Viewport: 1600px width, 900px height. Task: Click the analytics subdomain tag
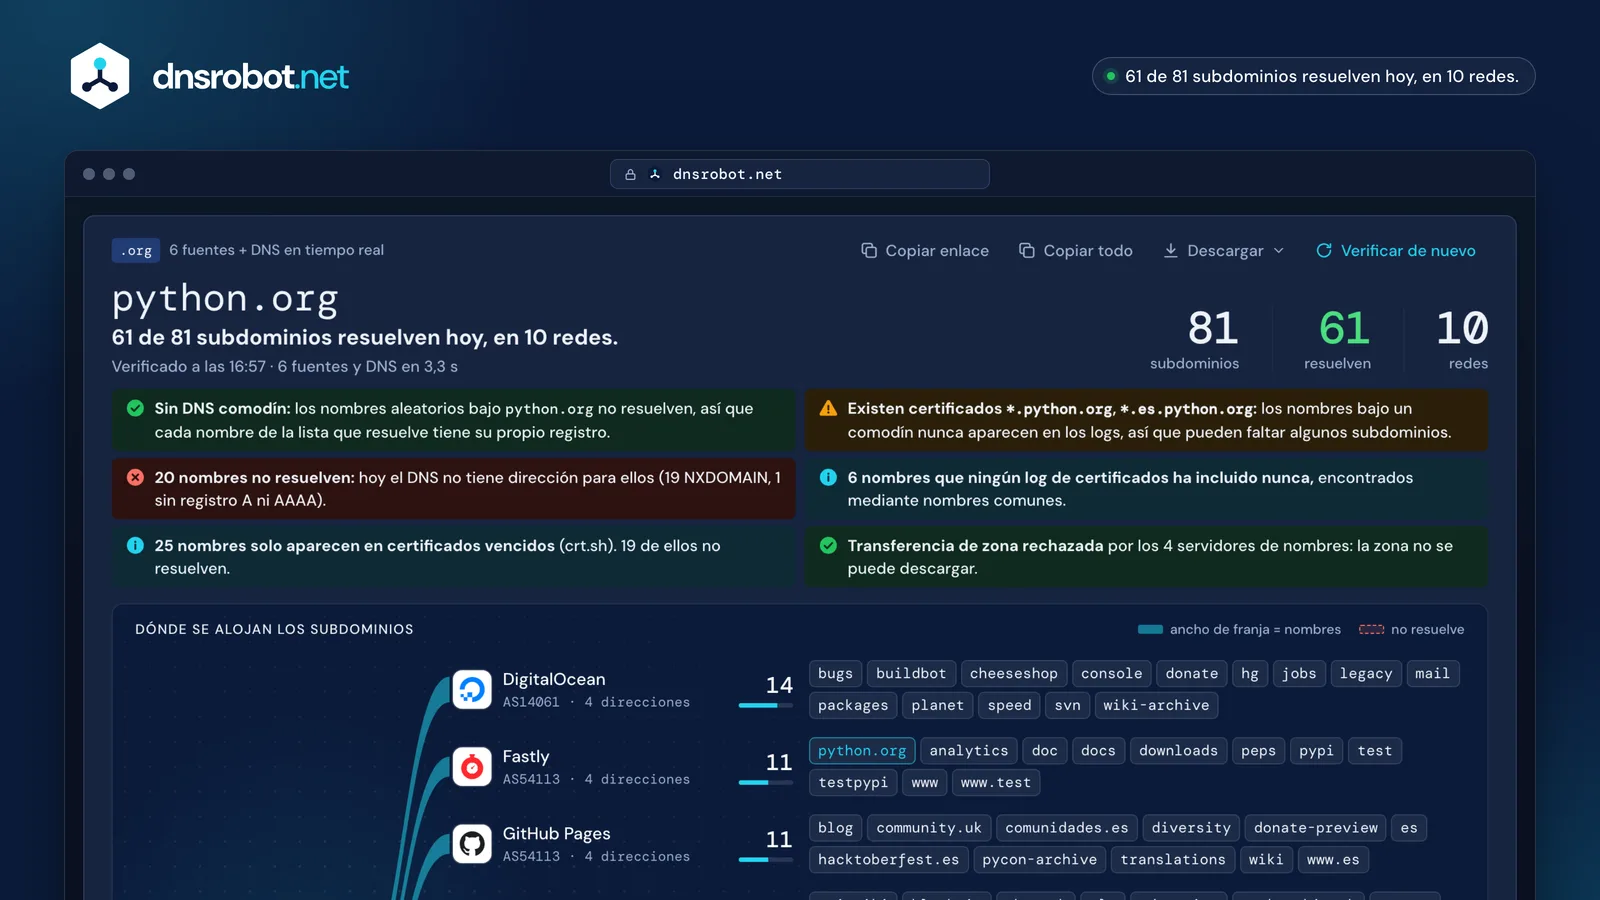tap(969, 751)
